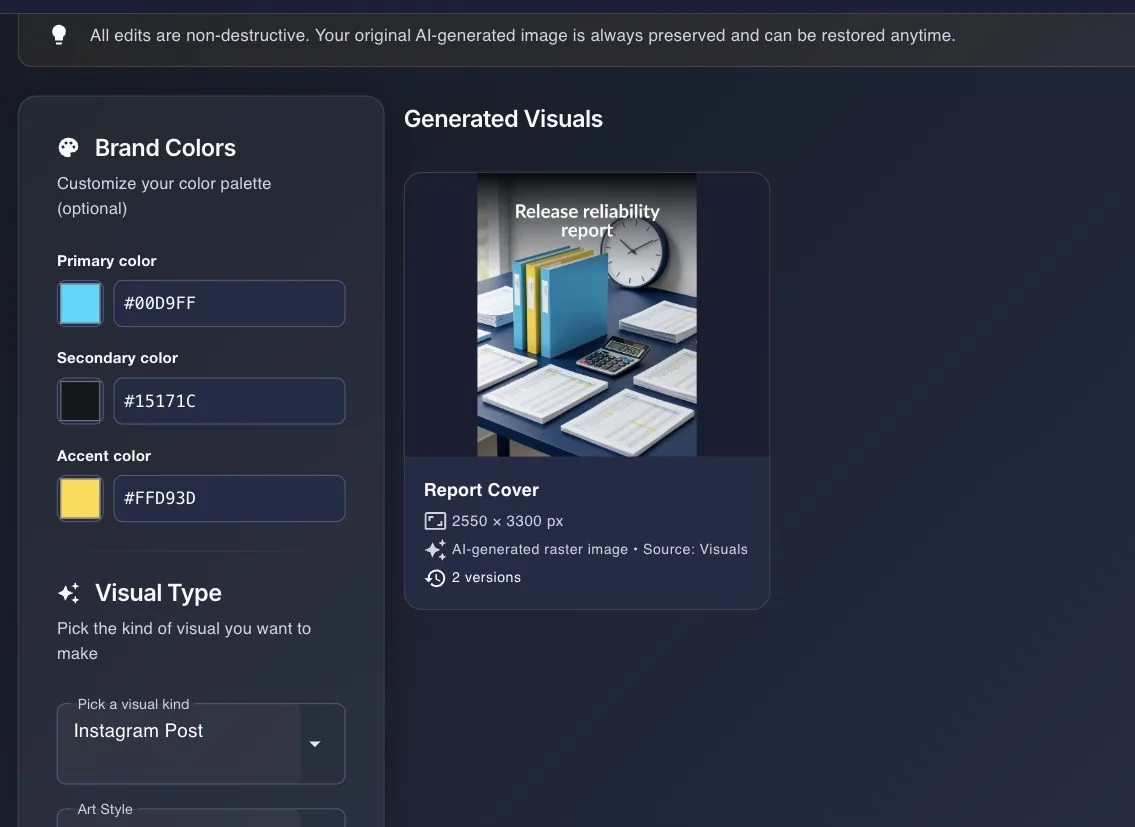Open the primary color swatch picker
The width and height of the screenshot is (1135, 827).
80,303
